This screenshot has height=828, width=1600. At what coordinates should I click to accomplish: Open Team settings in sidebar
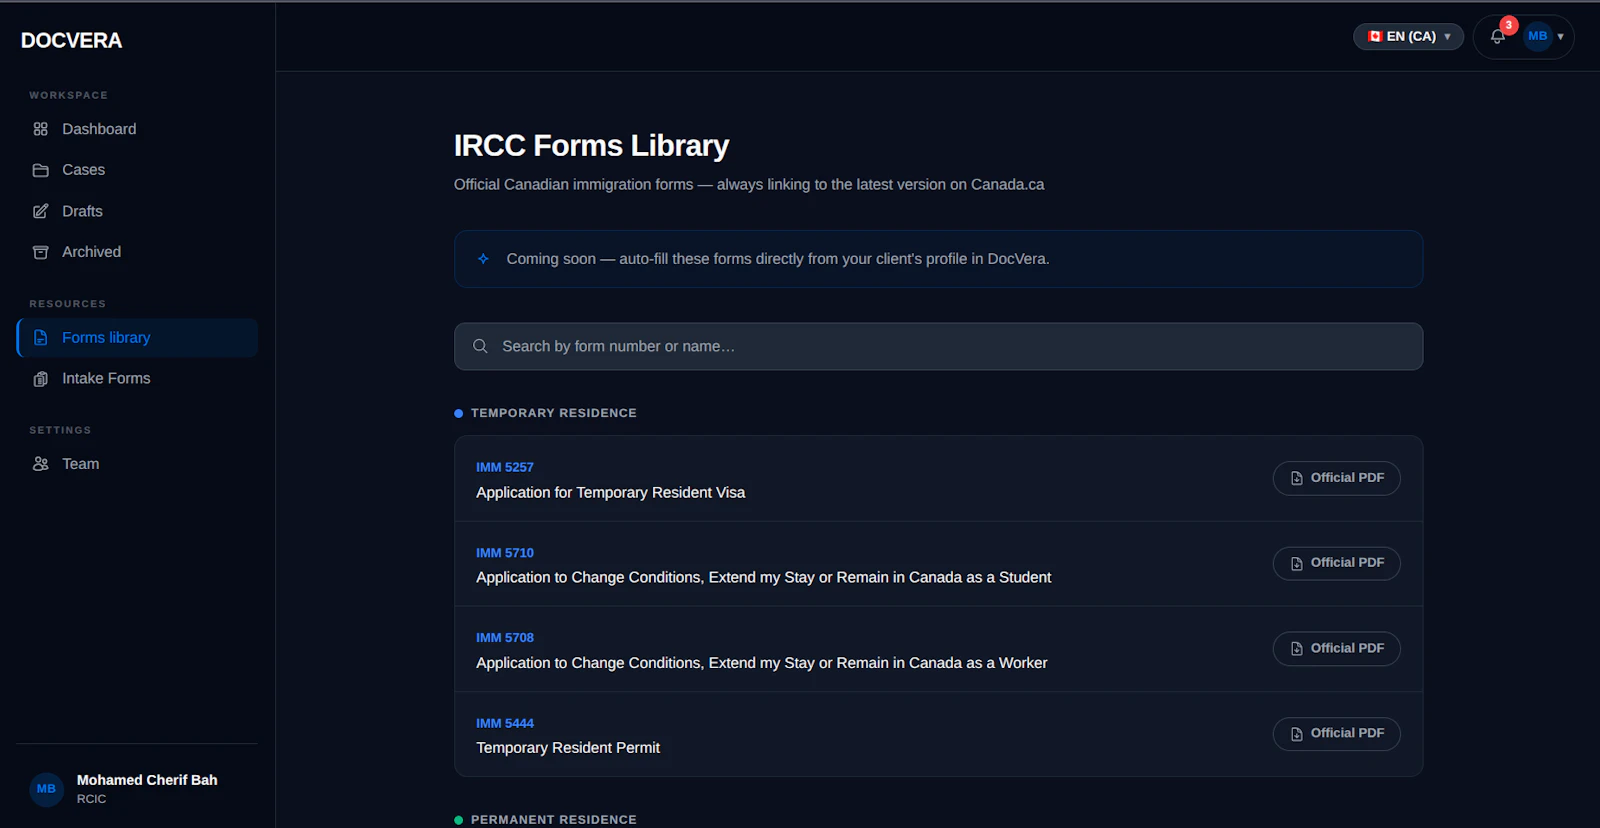pyautogui.click(x=137, y=464)
